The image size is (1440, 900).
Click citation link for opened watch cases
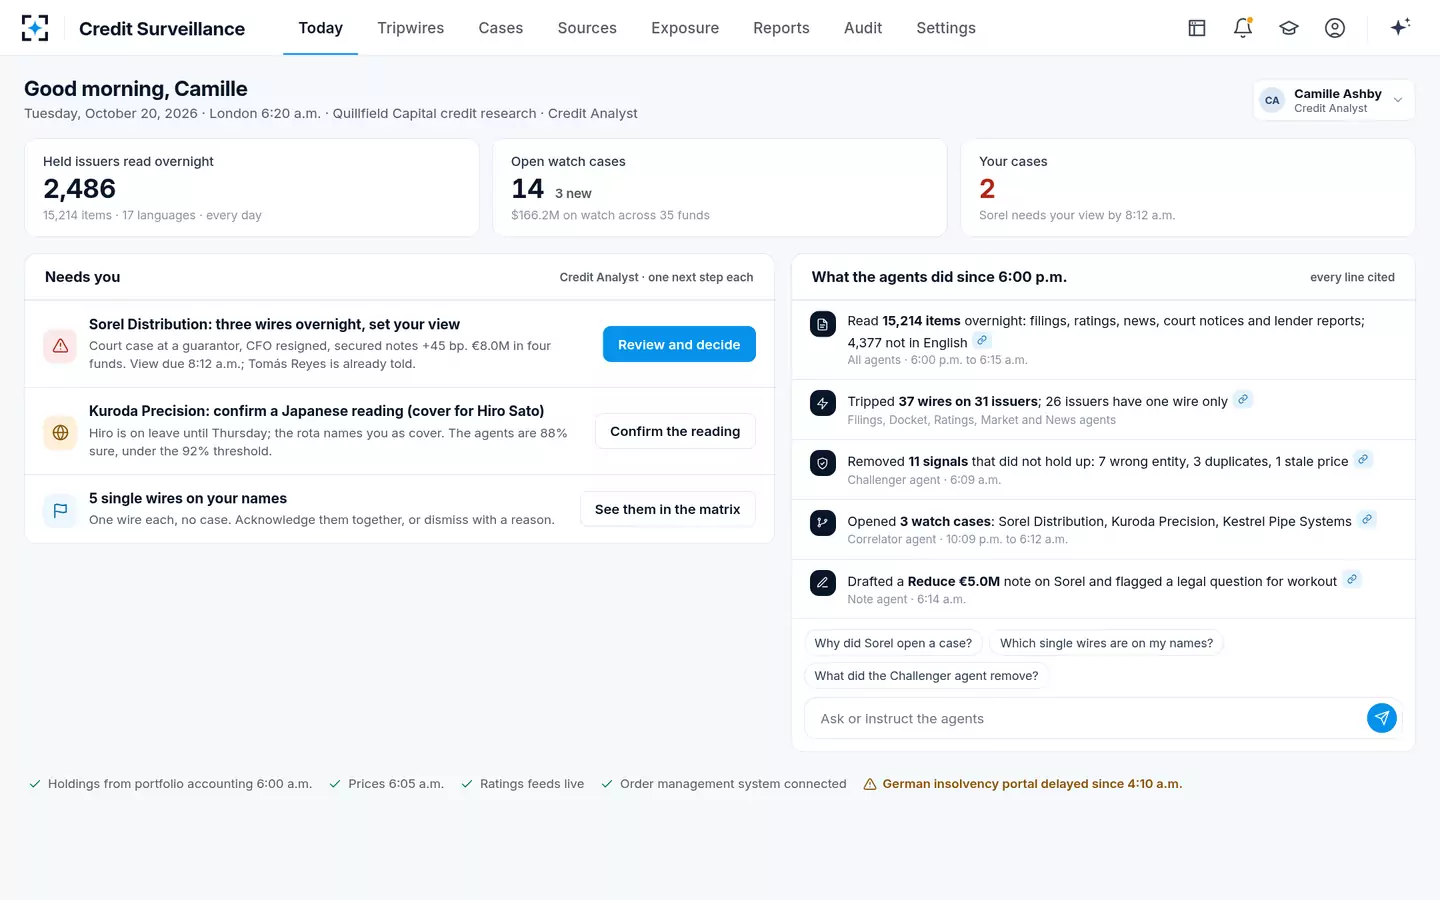tap(1367, 520)
